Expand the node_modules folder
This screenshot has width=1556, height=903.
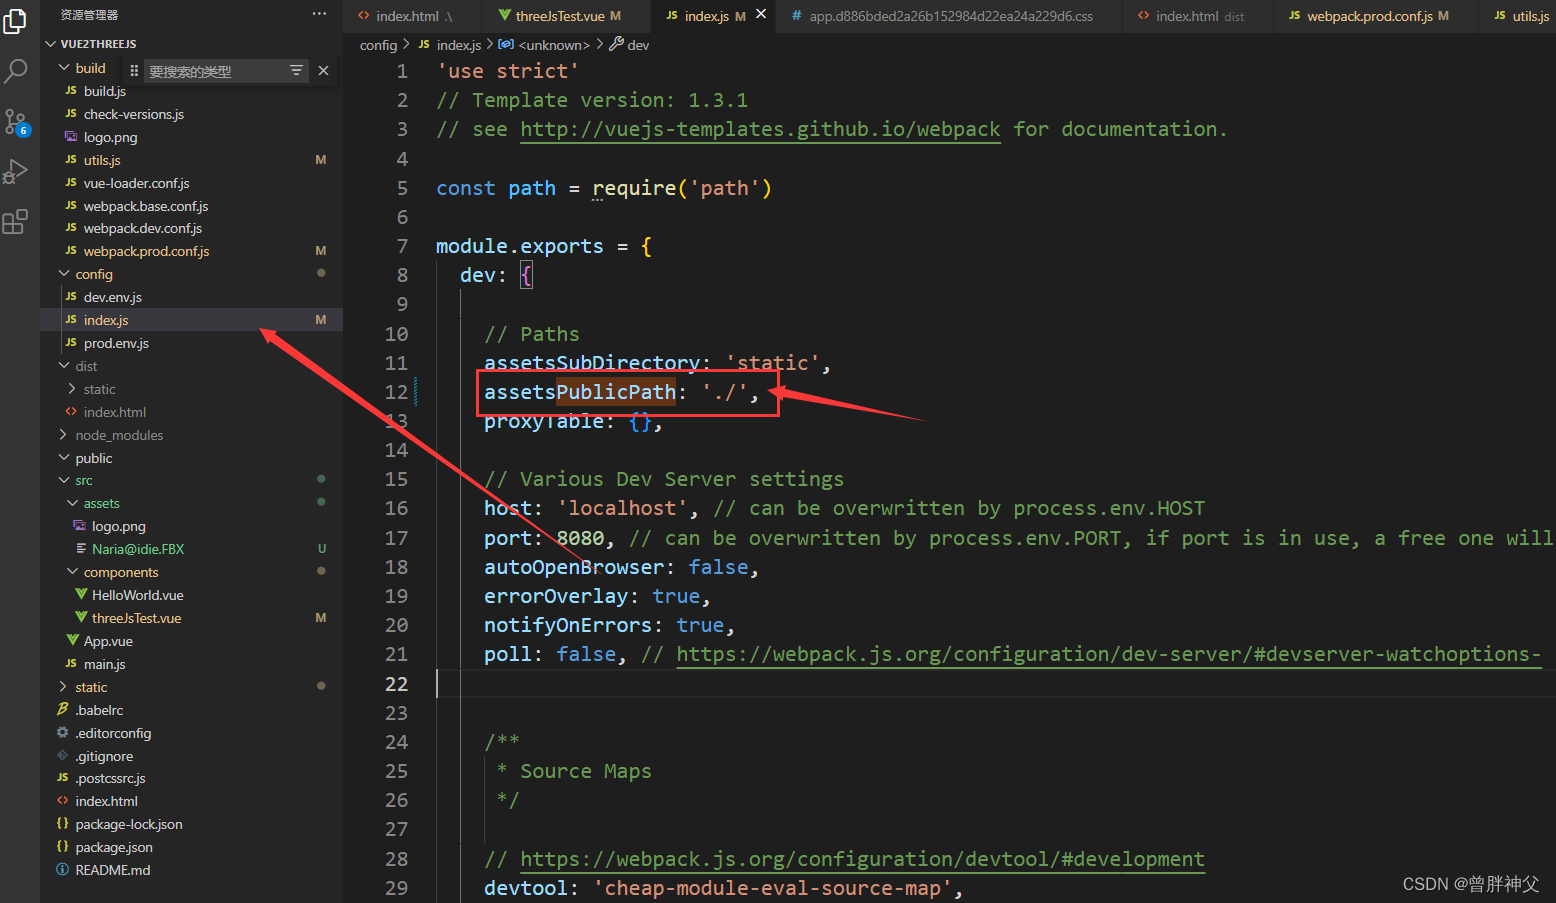coord(119,435)
